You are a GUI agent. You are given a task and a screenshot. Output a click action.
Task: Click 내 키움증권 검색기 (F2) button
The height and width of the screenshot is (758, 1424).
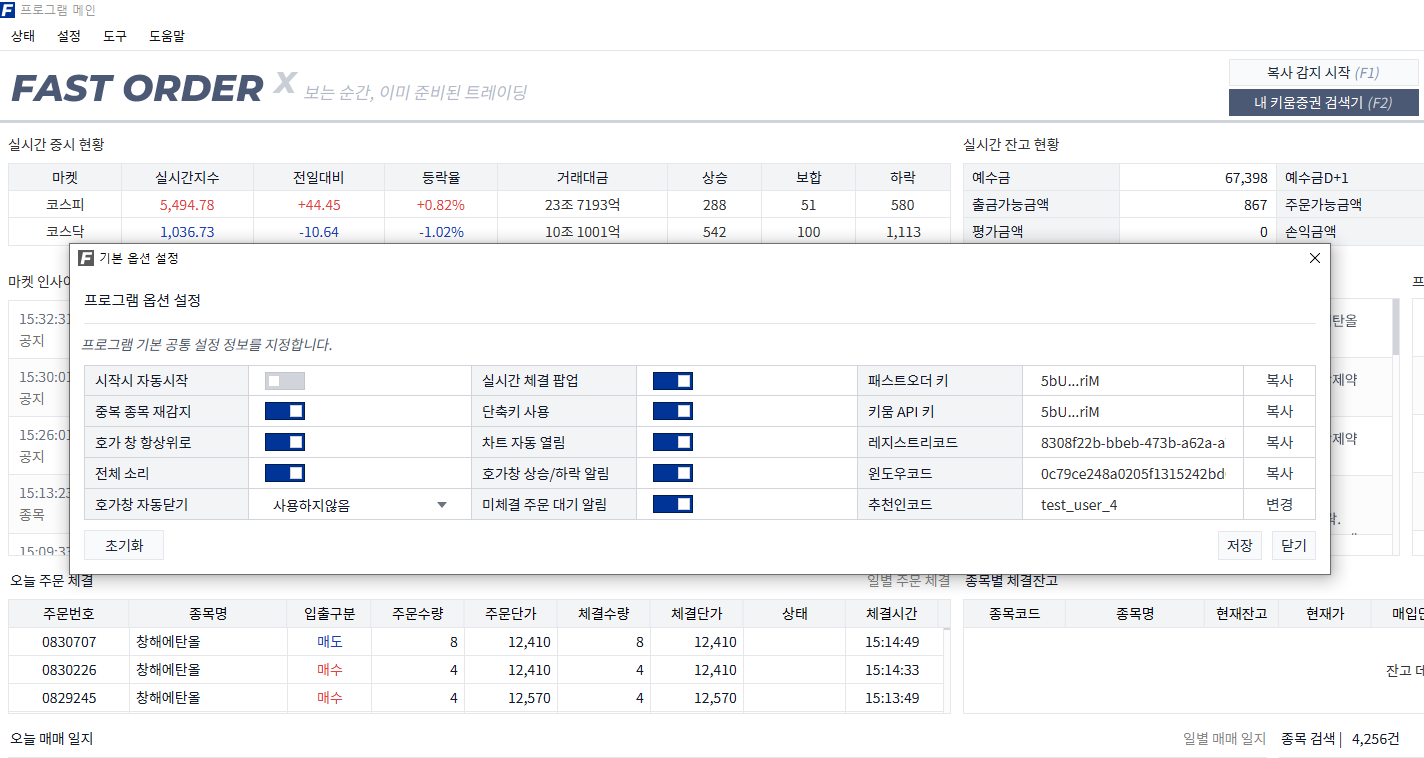point(1323,102)
